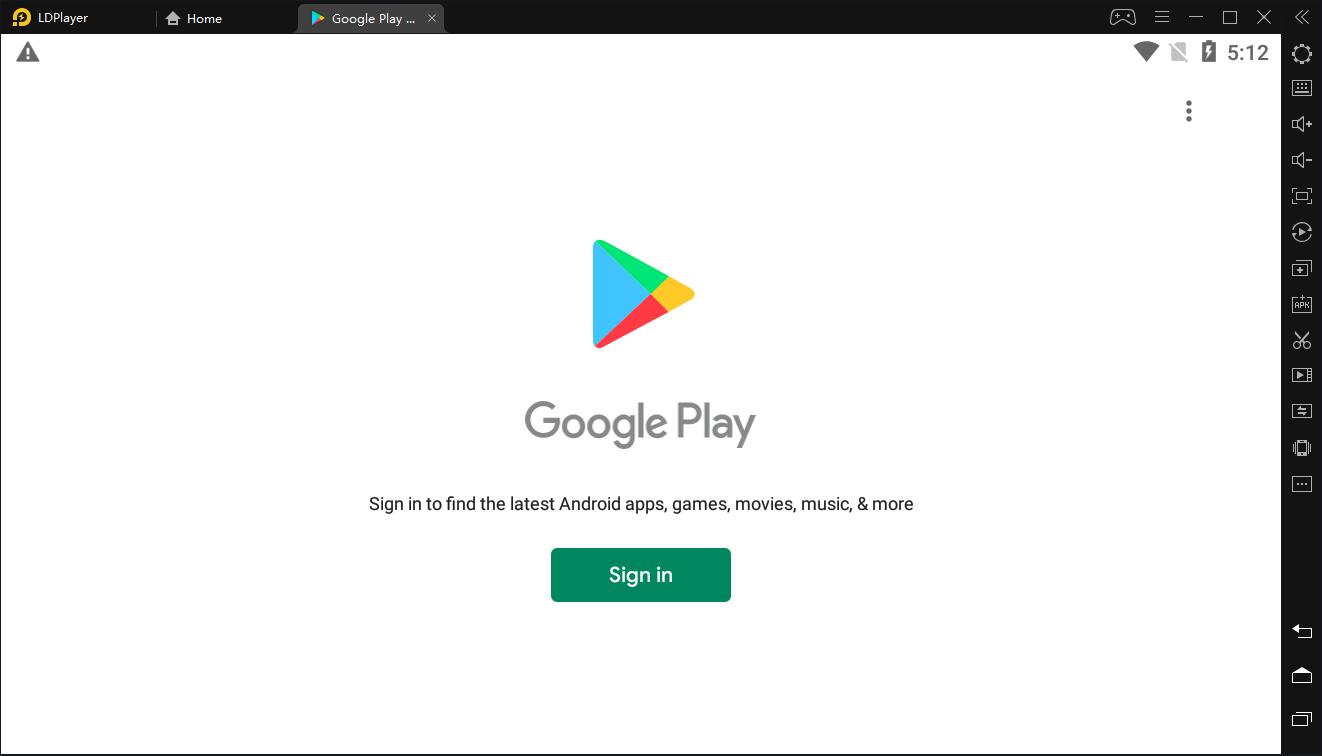Viewport: 1322px width, 756px height.
Task: Open keyboard mapping tool in sidebar
Action: coord(1301,88)
